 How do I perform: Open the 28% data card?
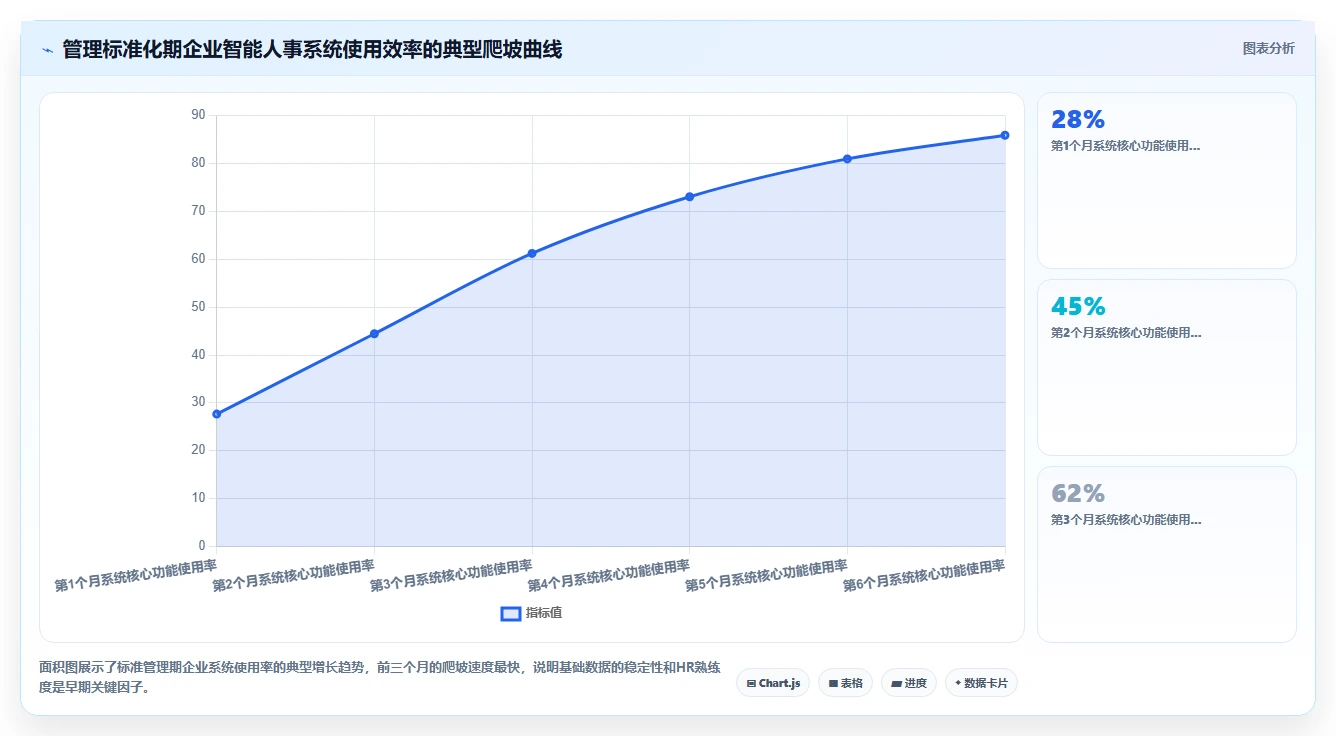1166,181
